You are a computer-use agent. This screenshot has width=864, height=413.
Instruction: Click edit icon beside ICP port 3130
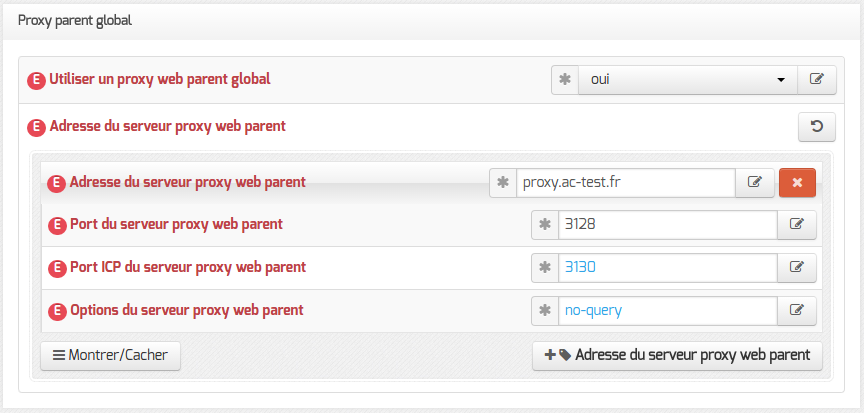[797, 268]
